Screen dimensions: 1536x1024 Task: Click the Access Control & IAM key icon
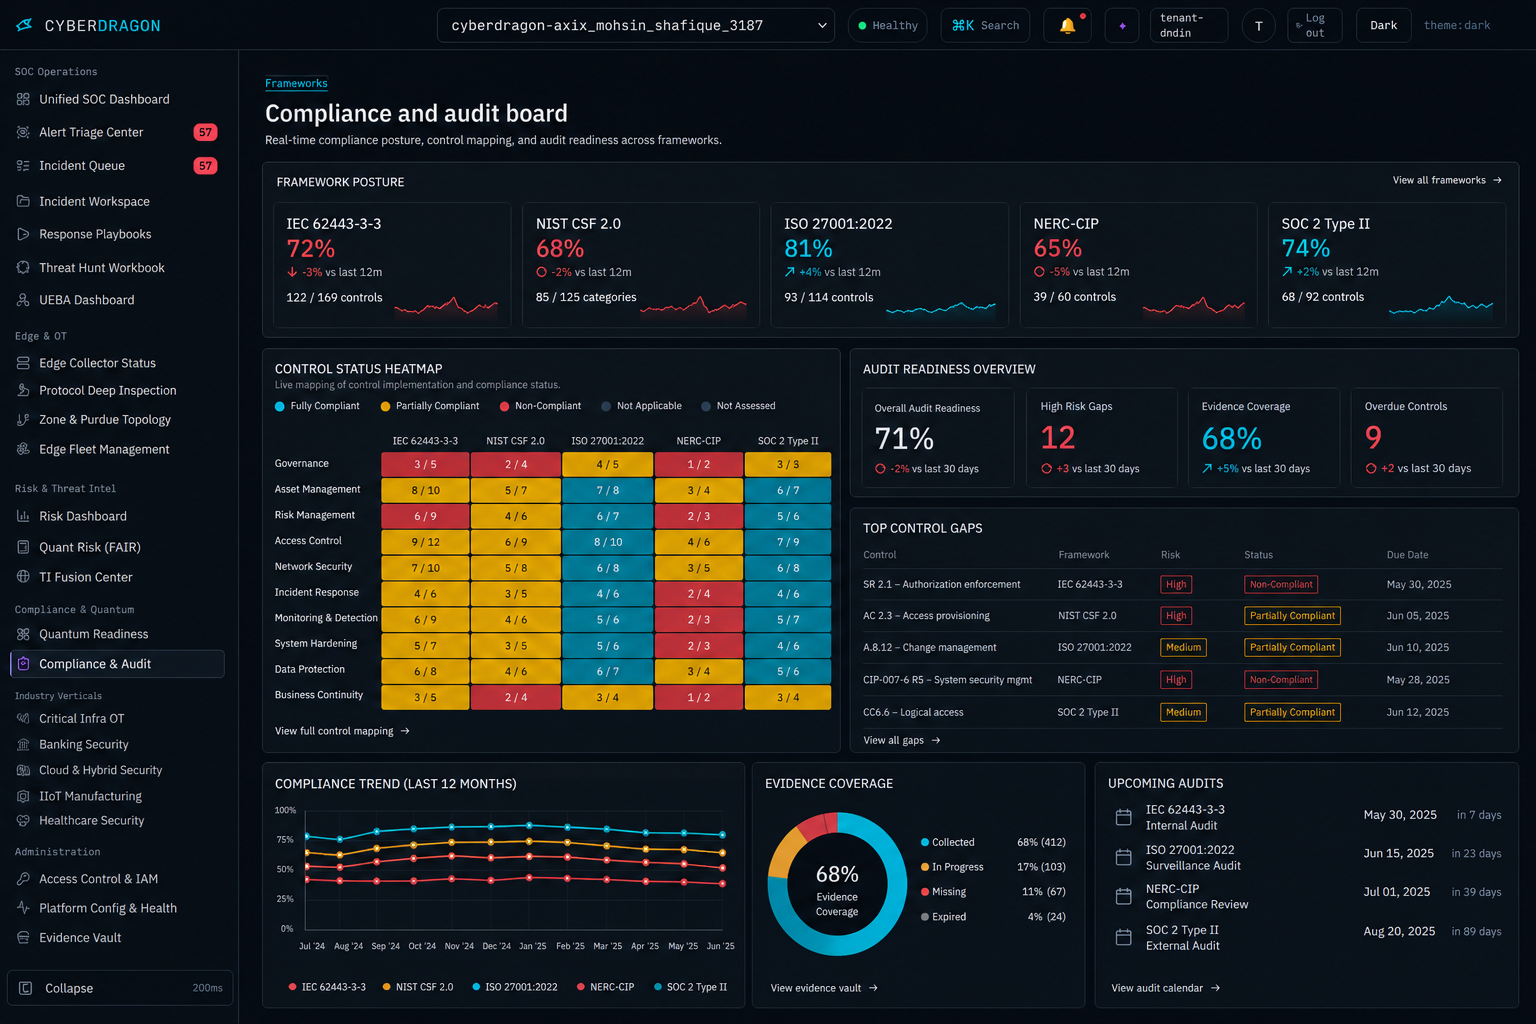pyautogui.click(x=23, y=879)
